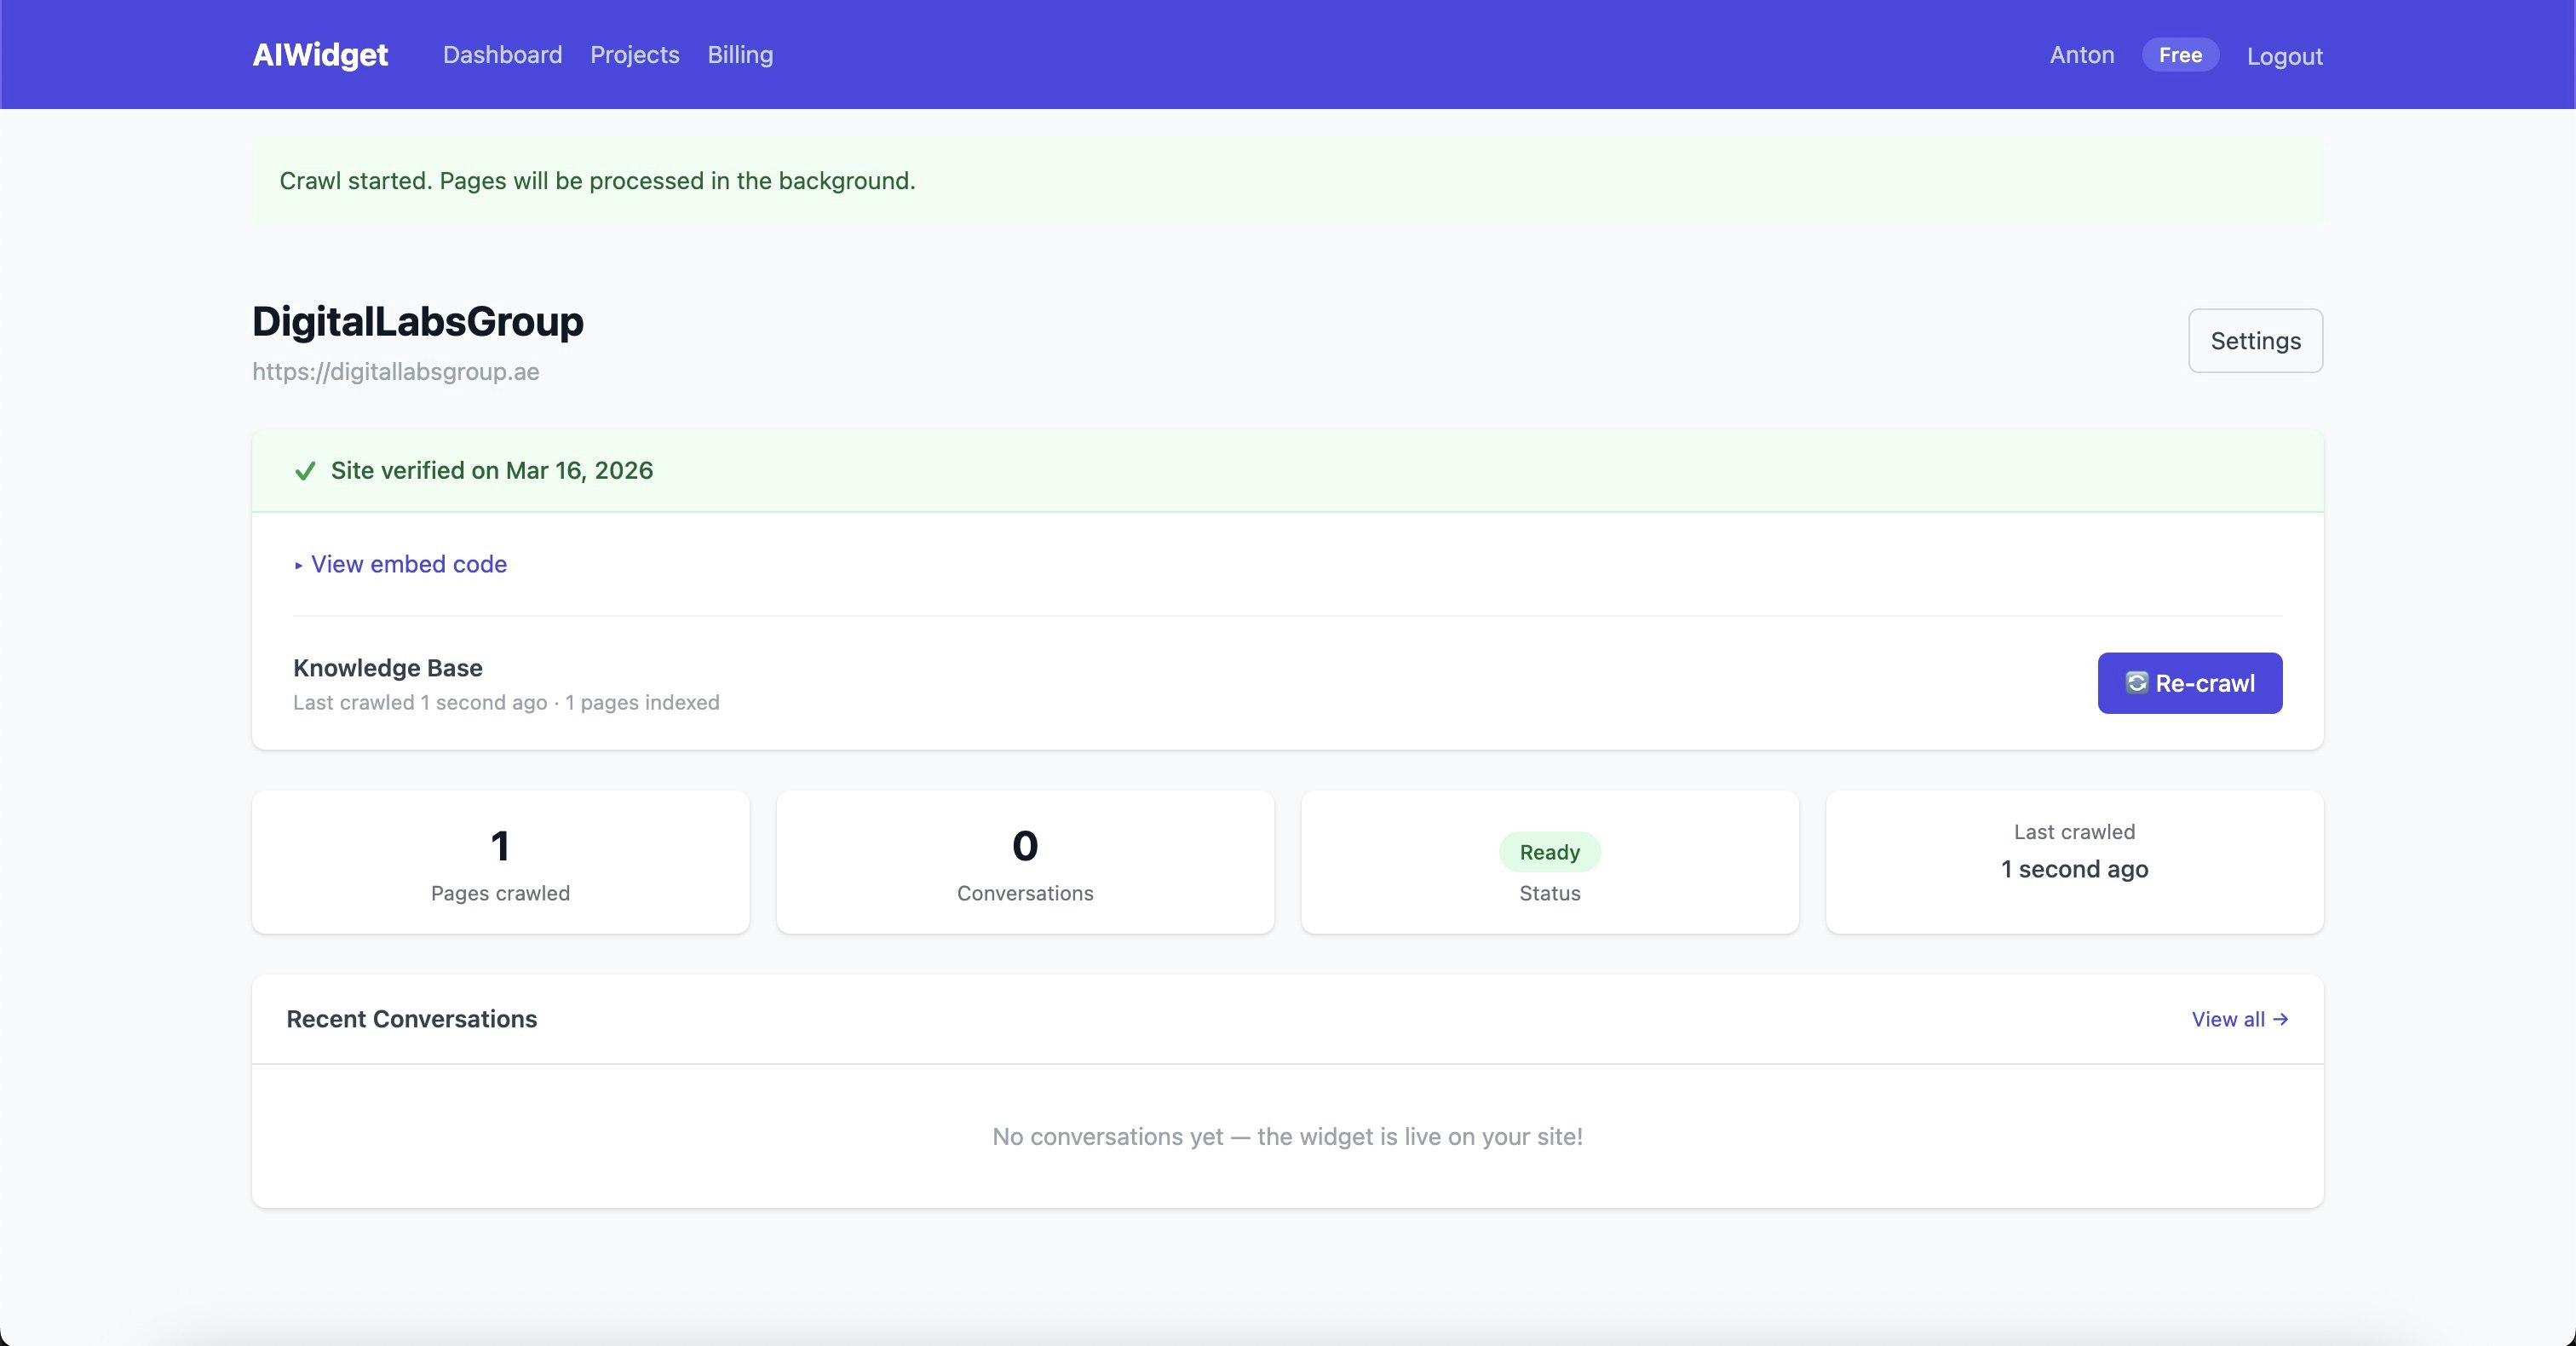Click the Free plan badge
2576x1346 pixels.
tap(2179, 55)
